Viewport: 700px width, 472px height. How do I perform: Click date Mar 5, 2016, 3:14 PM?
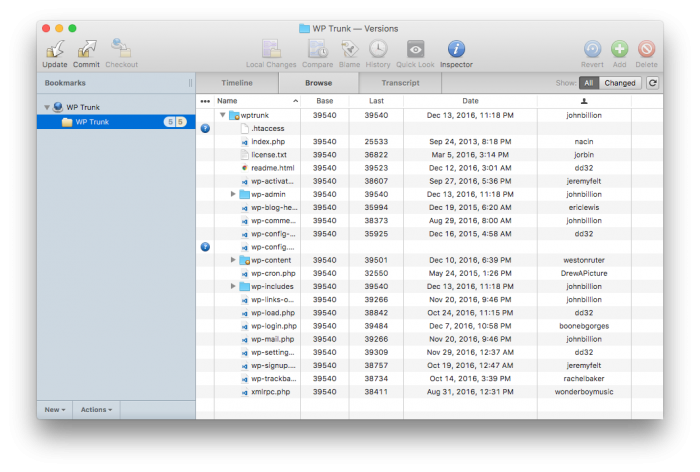pyautogui.click(x=470, y=155)
